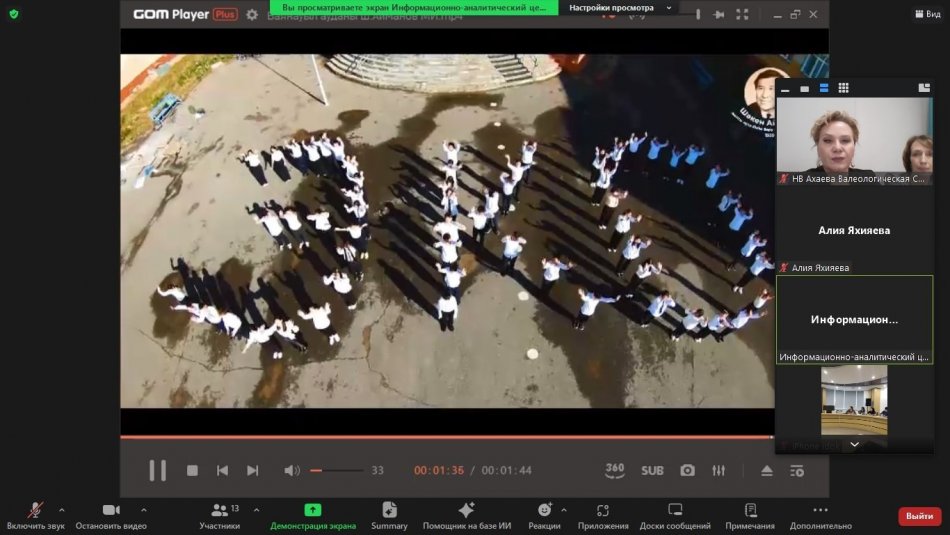Open the Участники participants panel

tap(219, 516)
